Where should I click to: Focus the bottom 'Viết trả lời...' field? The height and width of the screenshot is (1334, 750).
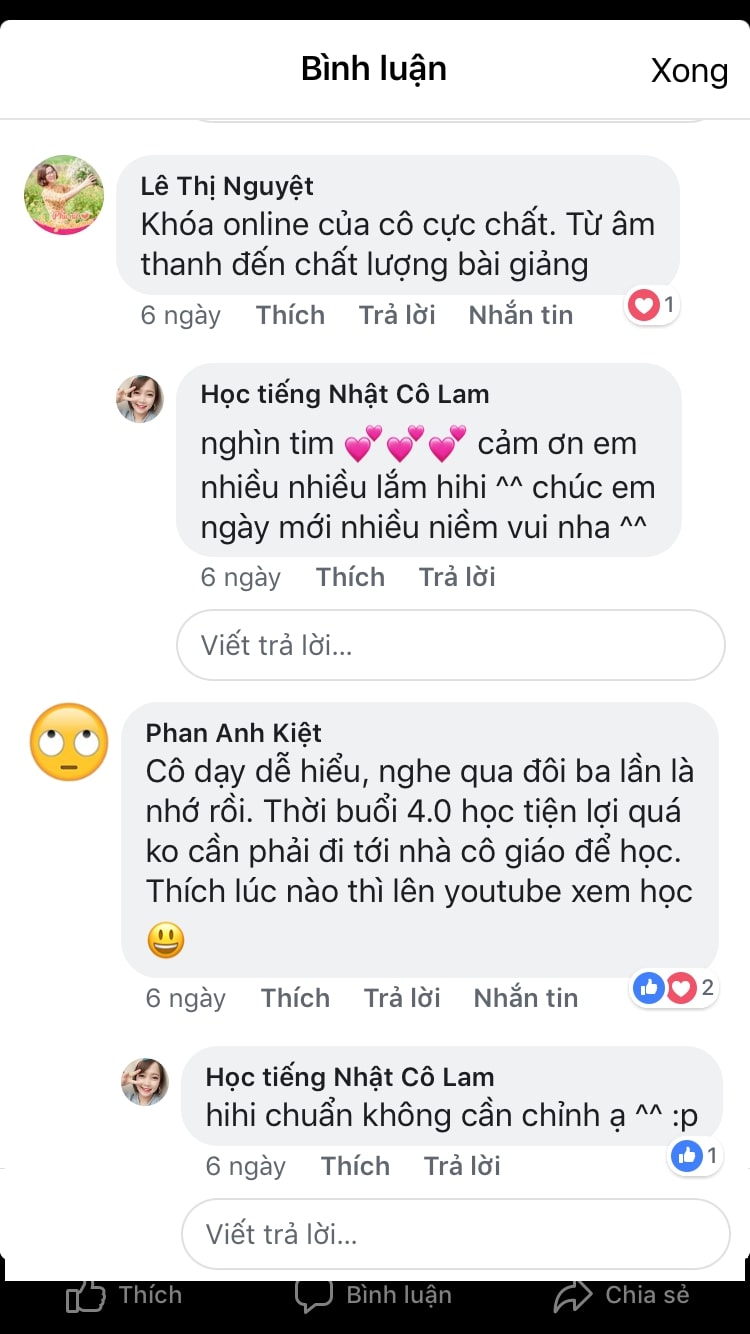[x=455, y=1234]
